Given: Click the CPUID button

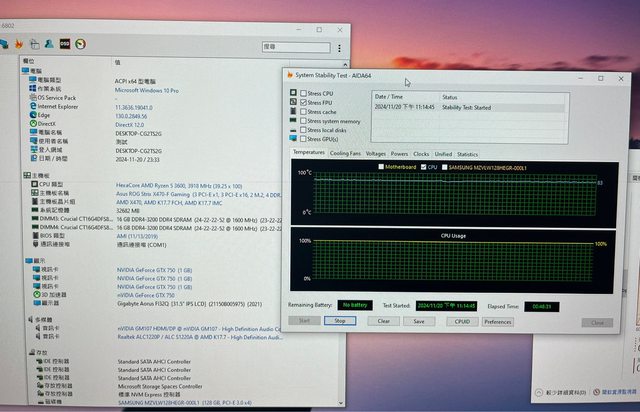Looking at the screenshot, I should tap(461, 321).
